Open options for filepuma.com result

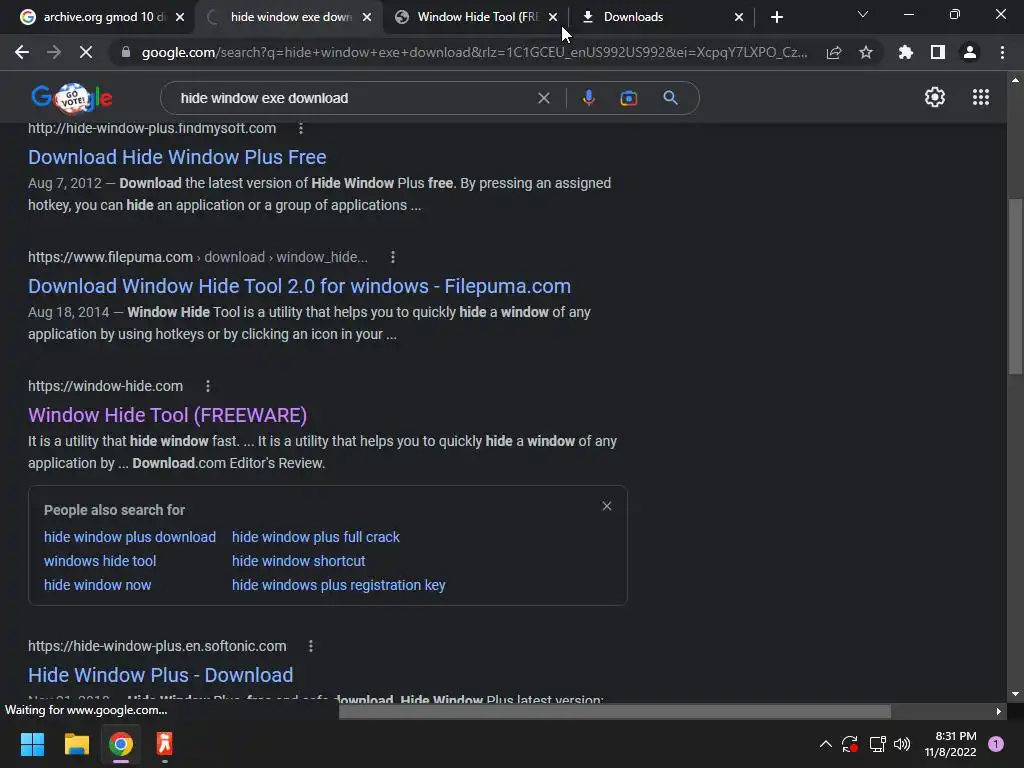coord(392,257)
